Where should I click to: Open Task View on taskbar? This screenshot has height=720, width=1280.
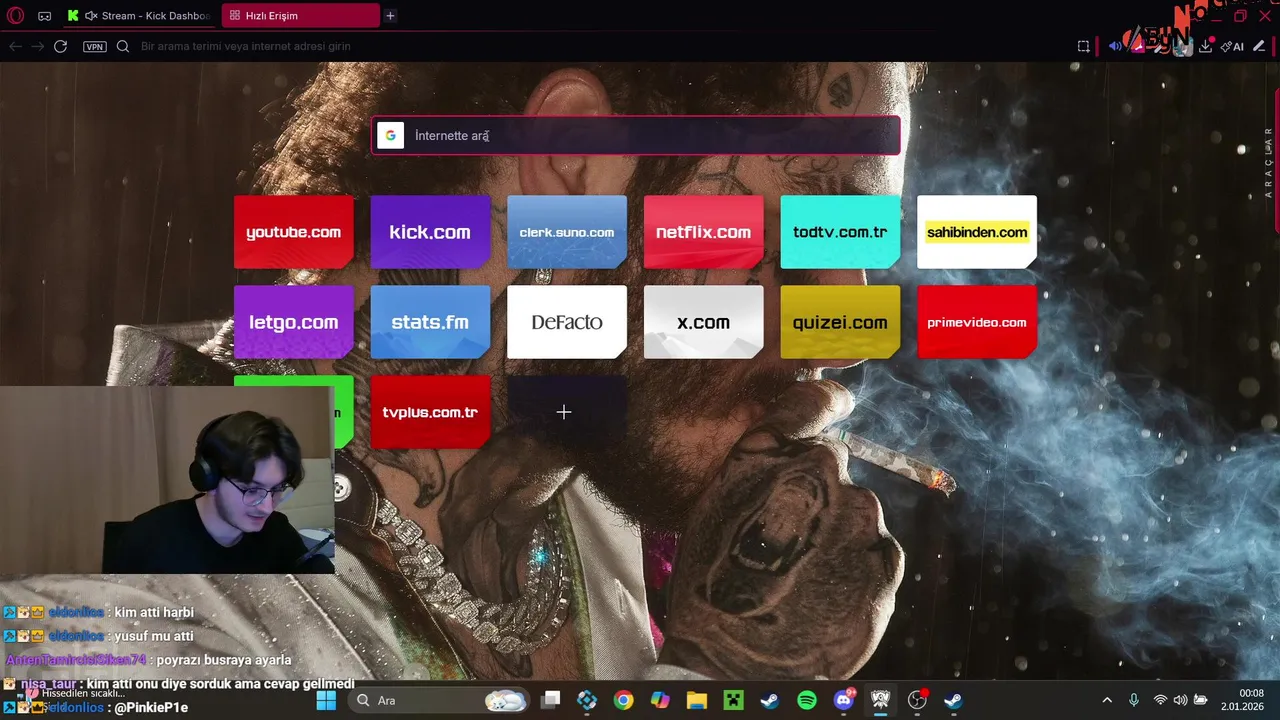[551, 700]
